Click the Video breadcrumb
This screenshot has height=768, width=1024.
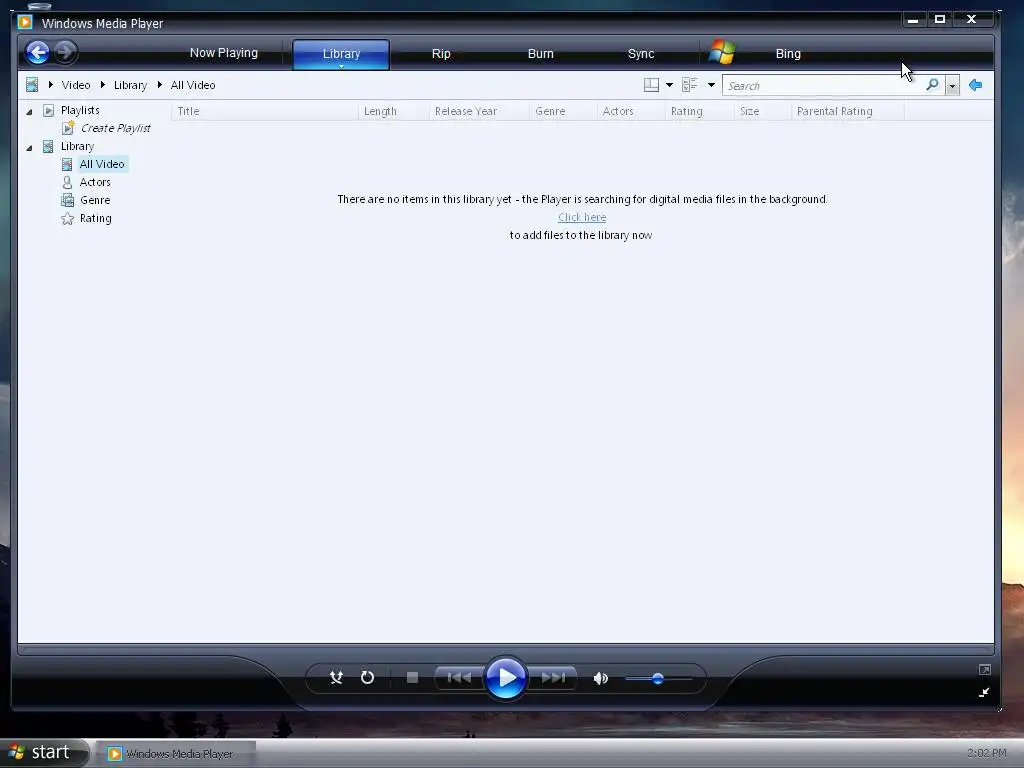pyautogui.click(x=76, y=85)
